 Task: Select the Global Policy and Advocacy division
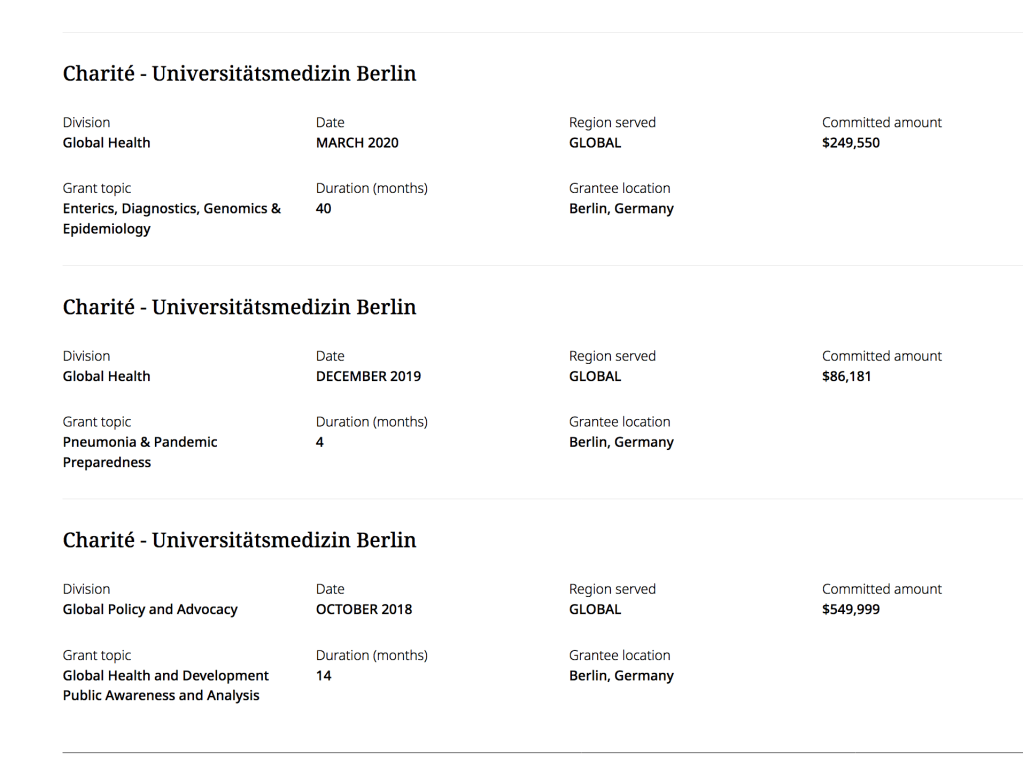pyautogui.click(x=150, y=610)
